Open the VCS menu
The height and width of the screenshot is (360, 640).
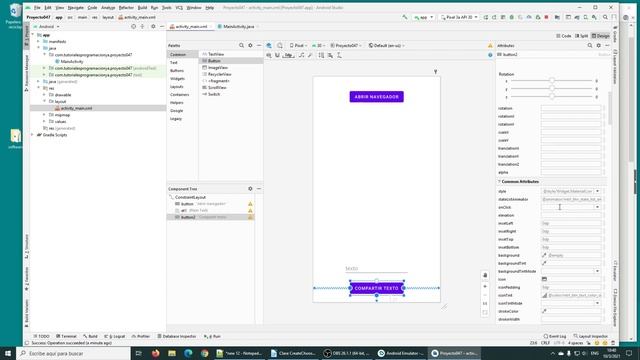click(x=179, y=7)
